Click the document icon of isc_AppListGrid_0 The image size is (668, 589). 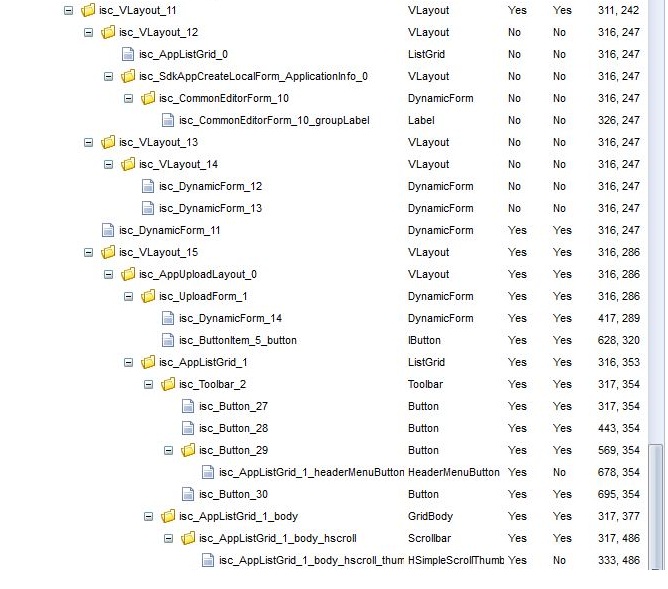(128, 54)
